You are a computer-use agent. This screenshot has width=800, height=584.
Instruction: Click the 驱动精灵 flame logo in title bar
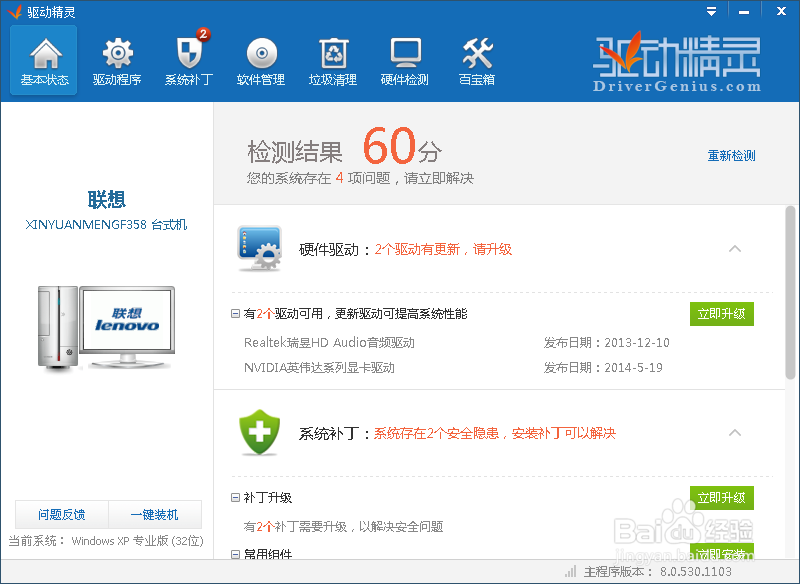click(15, 11)
